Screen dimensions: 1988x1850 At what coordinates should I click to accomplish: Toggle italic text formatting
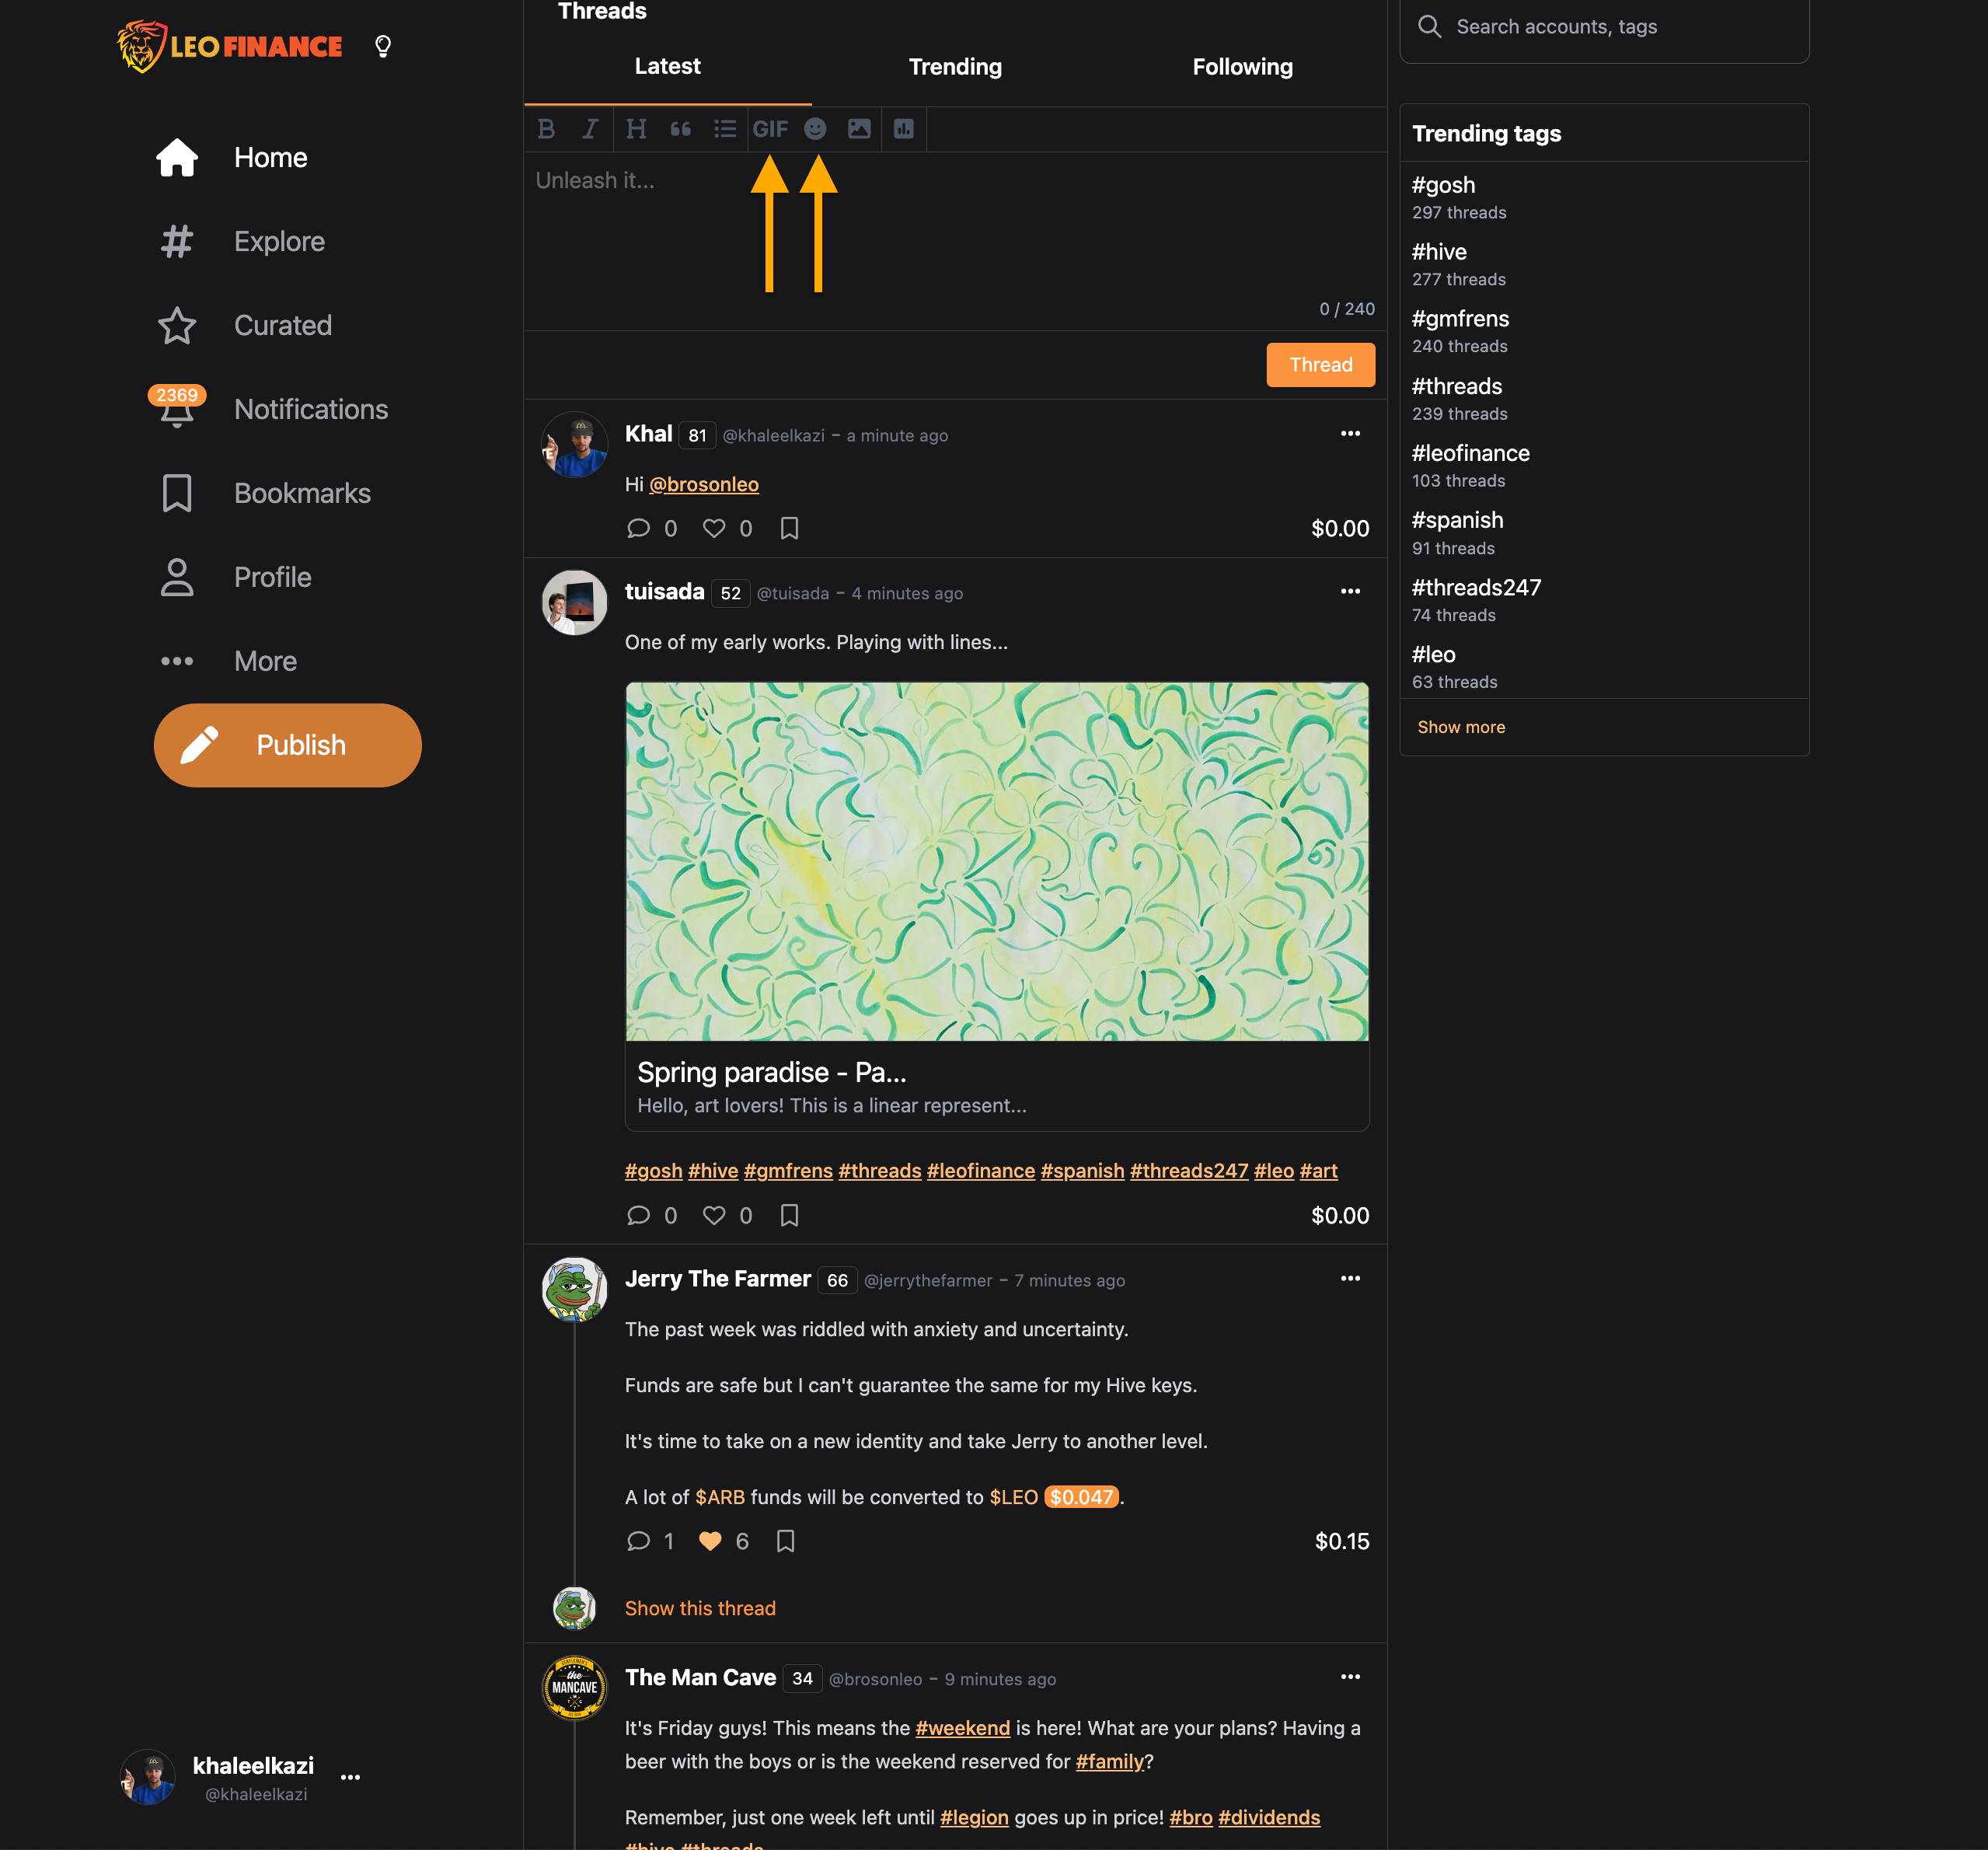tap(590, 129)
